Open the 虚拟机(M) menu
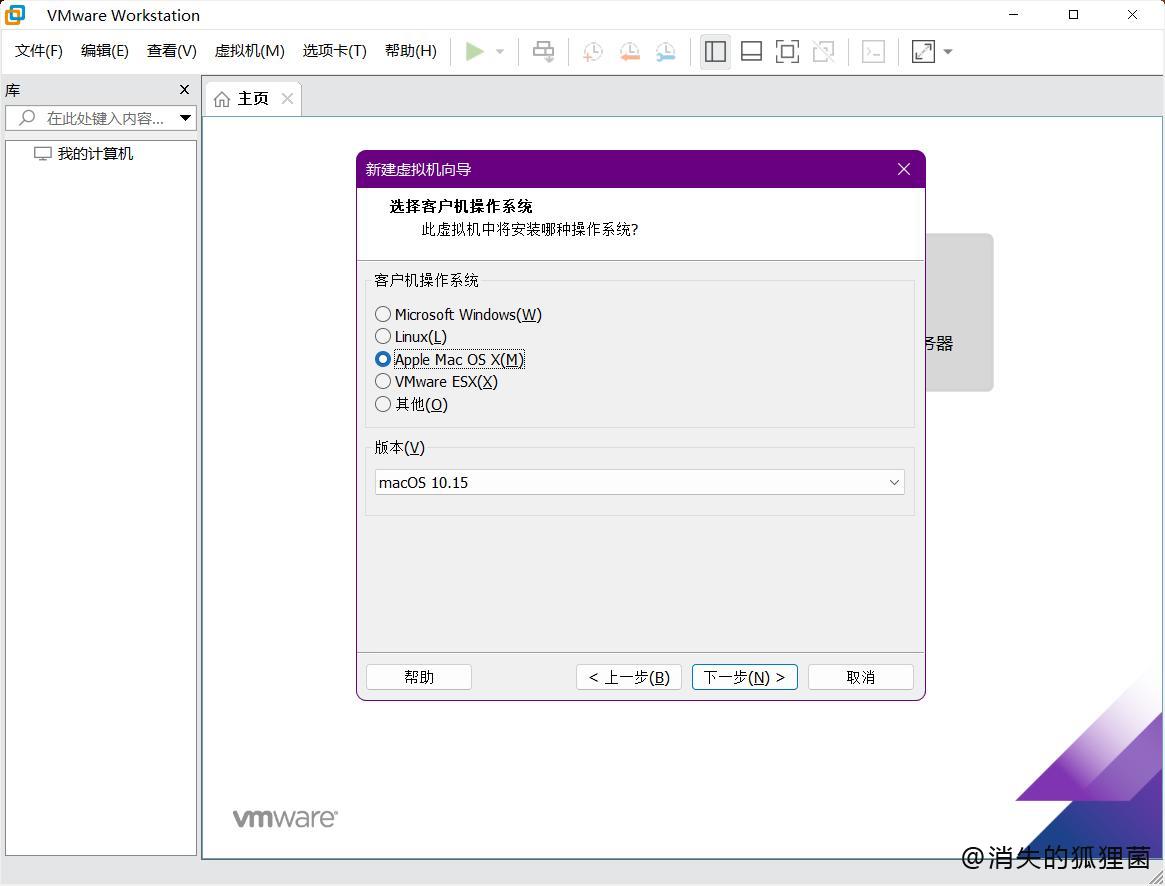Screen dimensions: 1165x886 point(250,51)
